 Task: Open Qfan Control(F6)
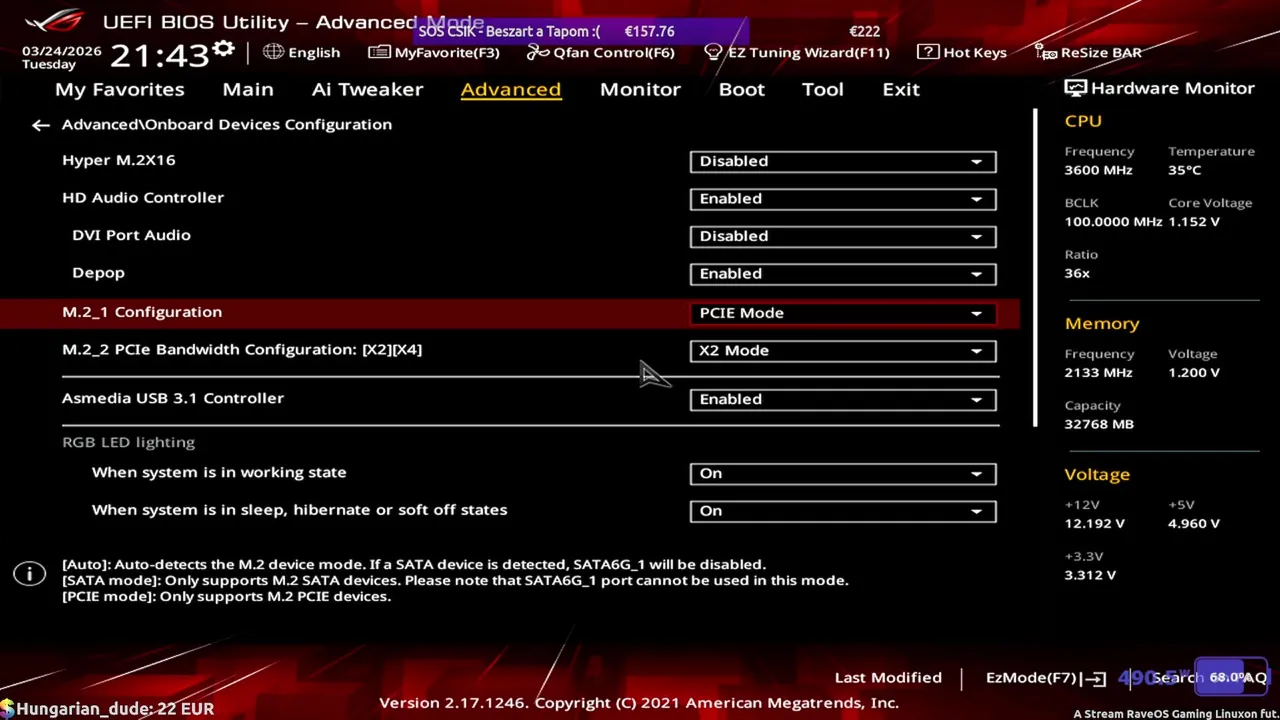[x=601, y=52]
